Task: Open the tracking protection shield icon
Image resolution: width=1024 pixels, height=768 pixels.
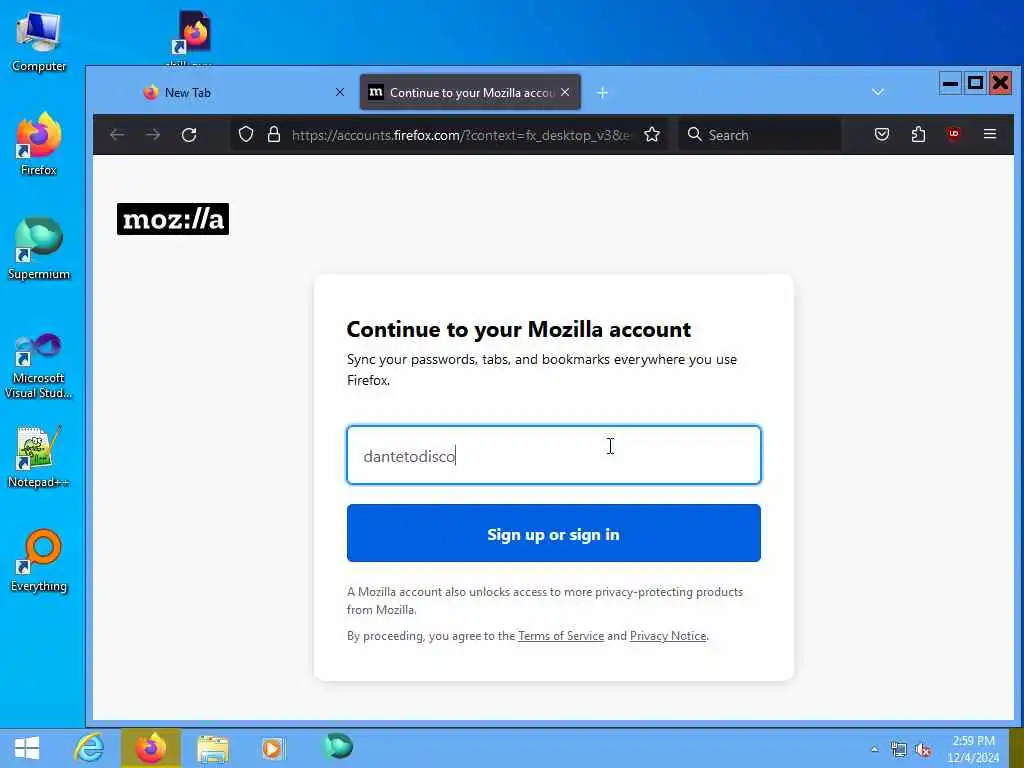Action: tap(246, 135)
